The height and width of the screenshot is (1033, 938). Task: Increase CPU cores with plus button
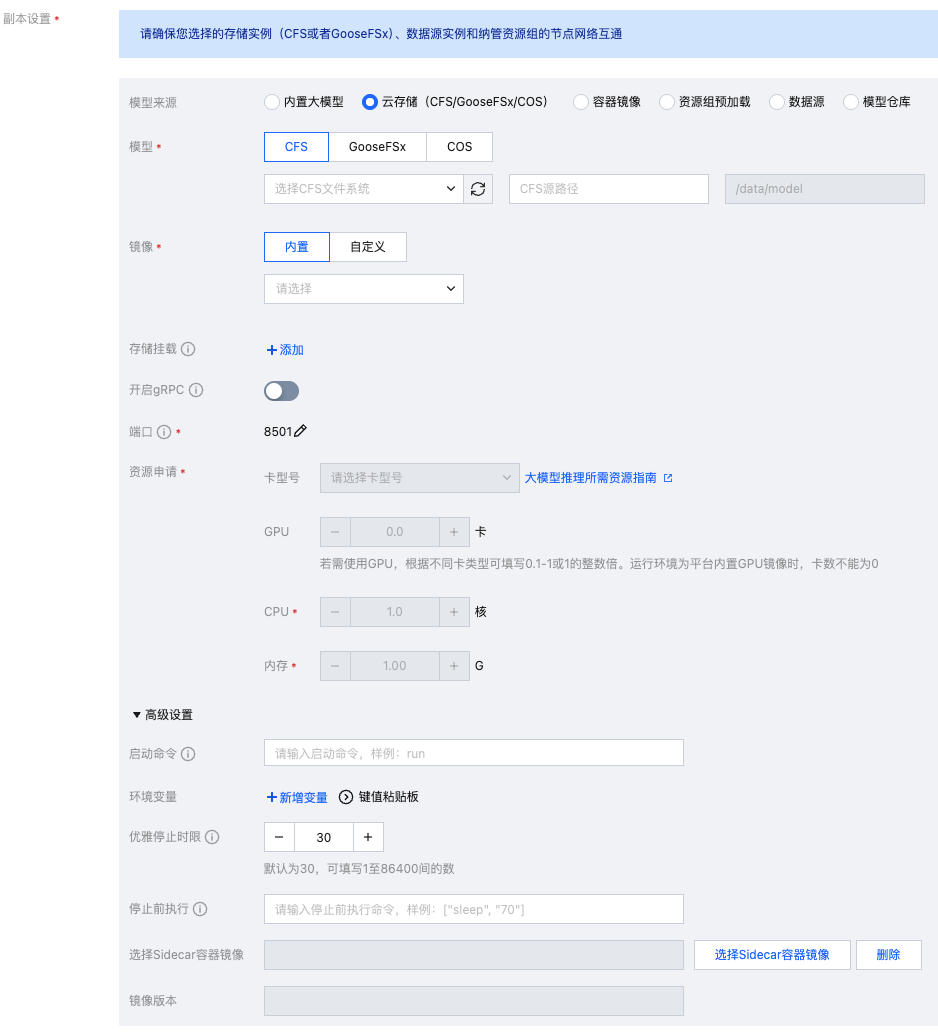click(x=454, y=612)
